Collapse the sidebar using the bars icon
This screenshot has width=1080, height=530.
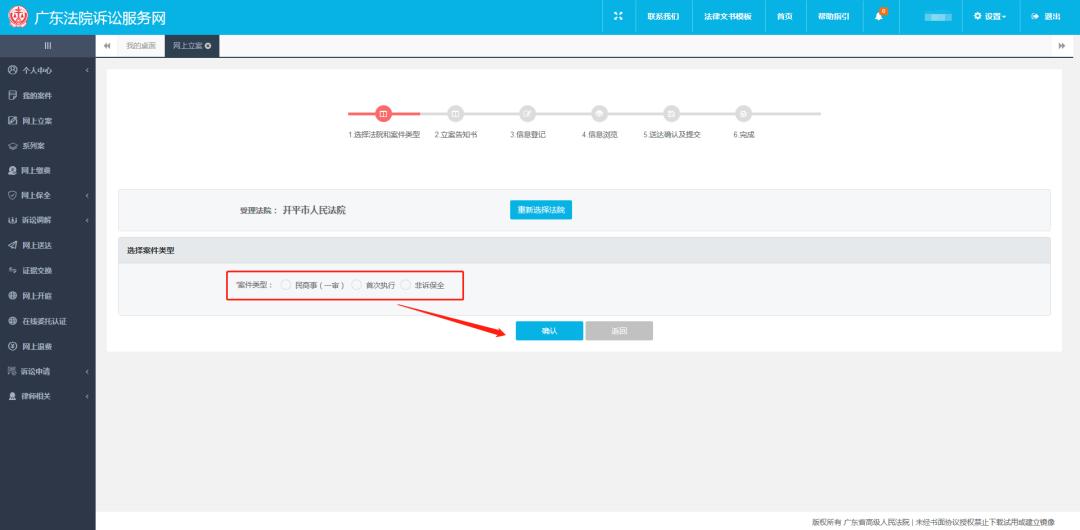(48, 45)
